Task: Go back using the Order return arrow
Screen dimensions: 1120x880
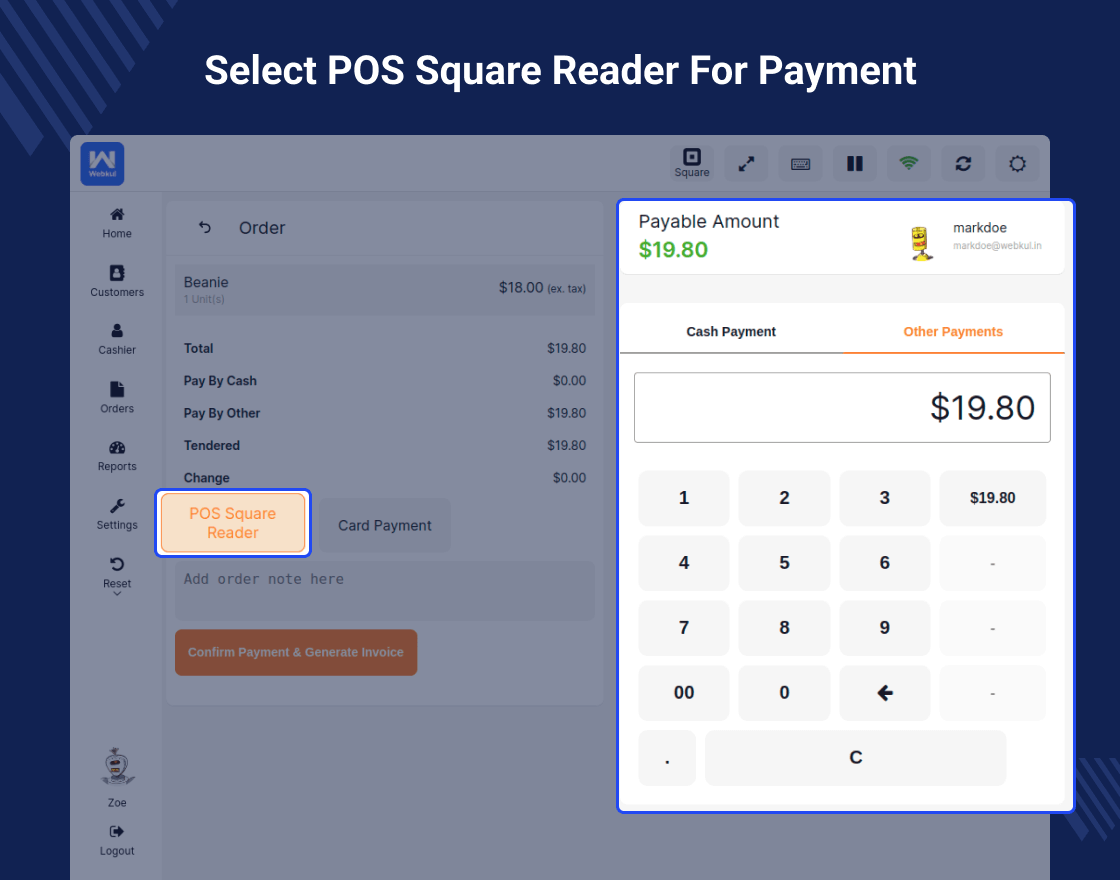Action: coord(204,227)
